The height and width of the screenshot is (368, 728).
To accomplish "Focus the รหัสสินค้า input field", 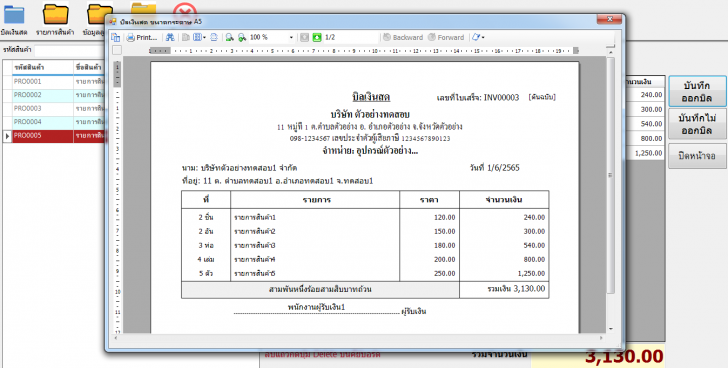I will coord(70,50).
